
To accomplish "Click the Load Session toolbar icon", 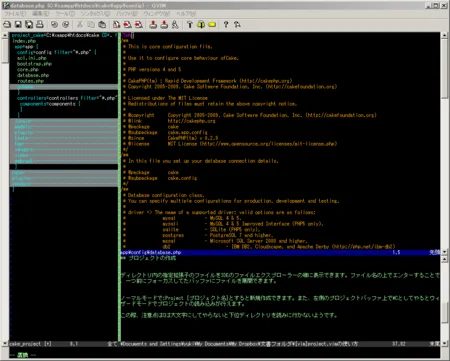I will 153,24.
